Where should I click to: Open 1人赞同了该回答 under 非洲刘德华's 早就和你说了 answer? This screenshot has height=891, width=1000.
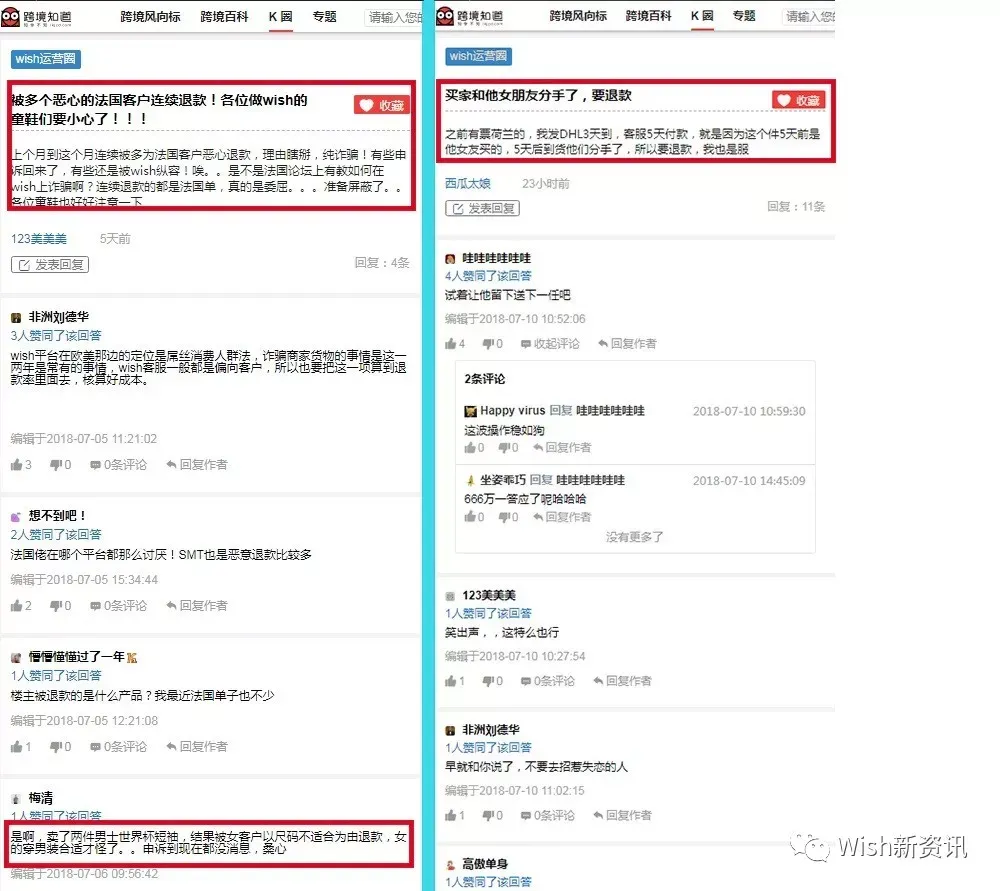(488, 747)
